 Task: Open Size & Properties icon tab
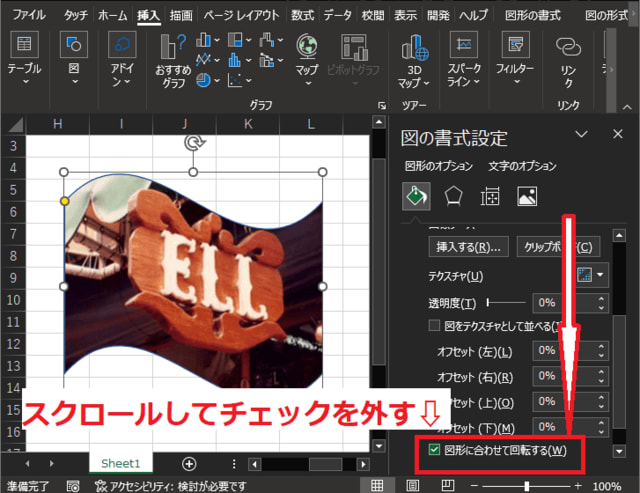[x=490, y=196]
